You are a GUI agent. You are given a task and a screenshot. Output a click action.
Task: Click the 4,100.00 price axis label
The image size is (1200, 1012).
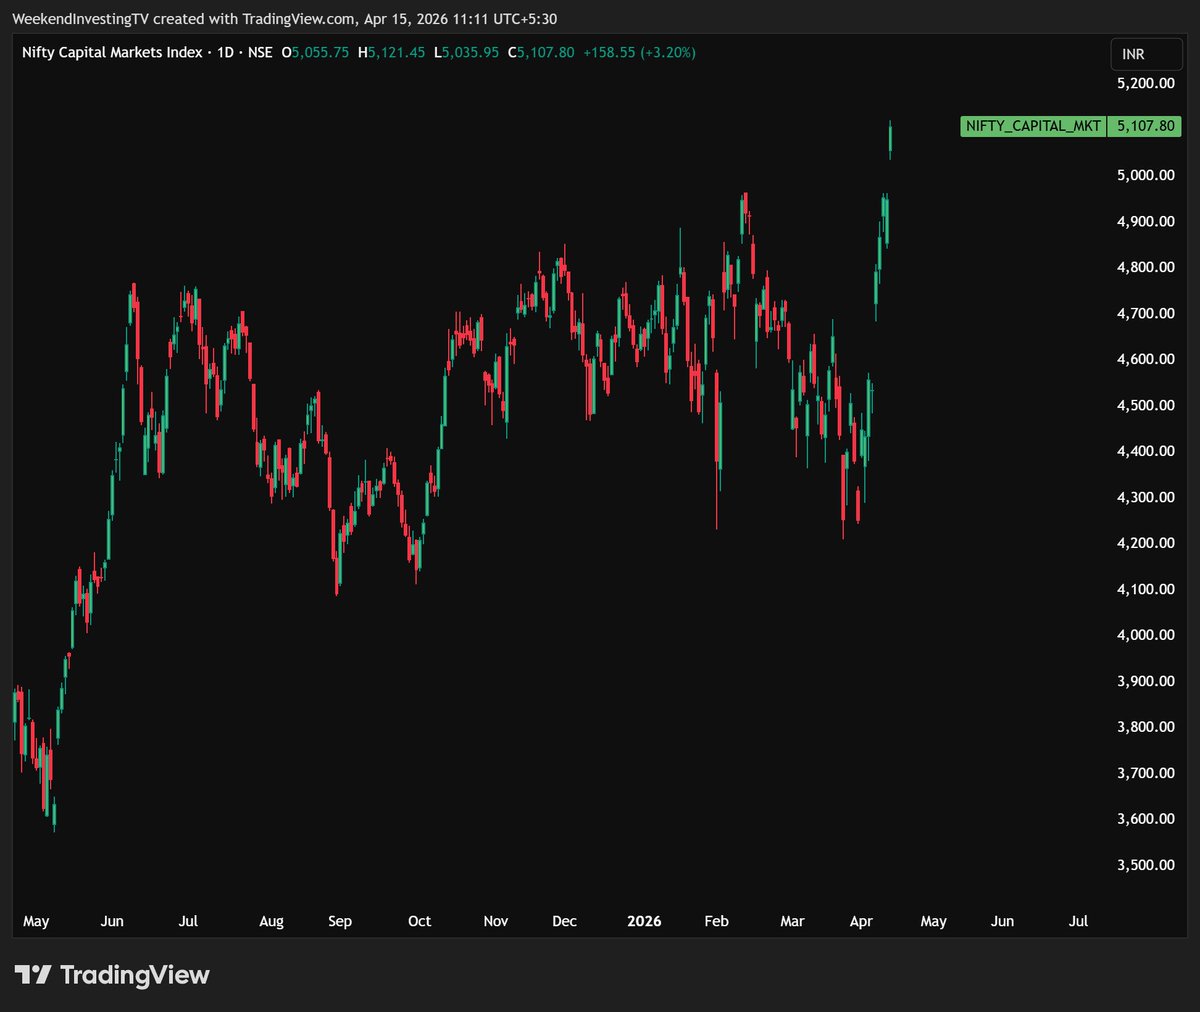click(x=1146, y=589)
